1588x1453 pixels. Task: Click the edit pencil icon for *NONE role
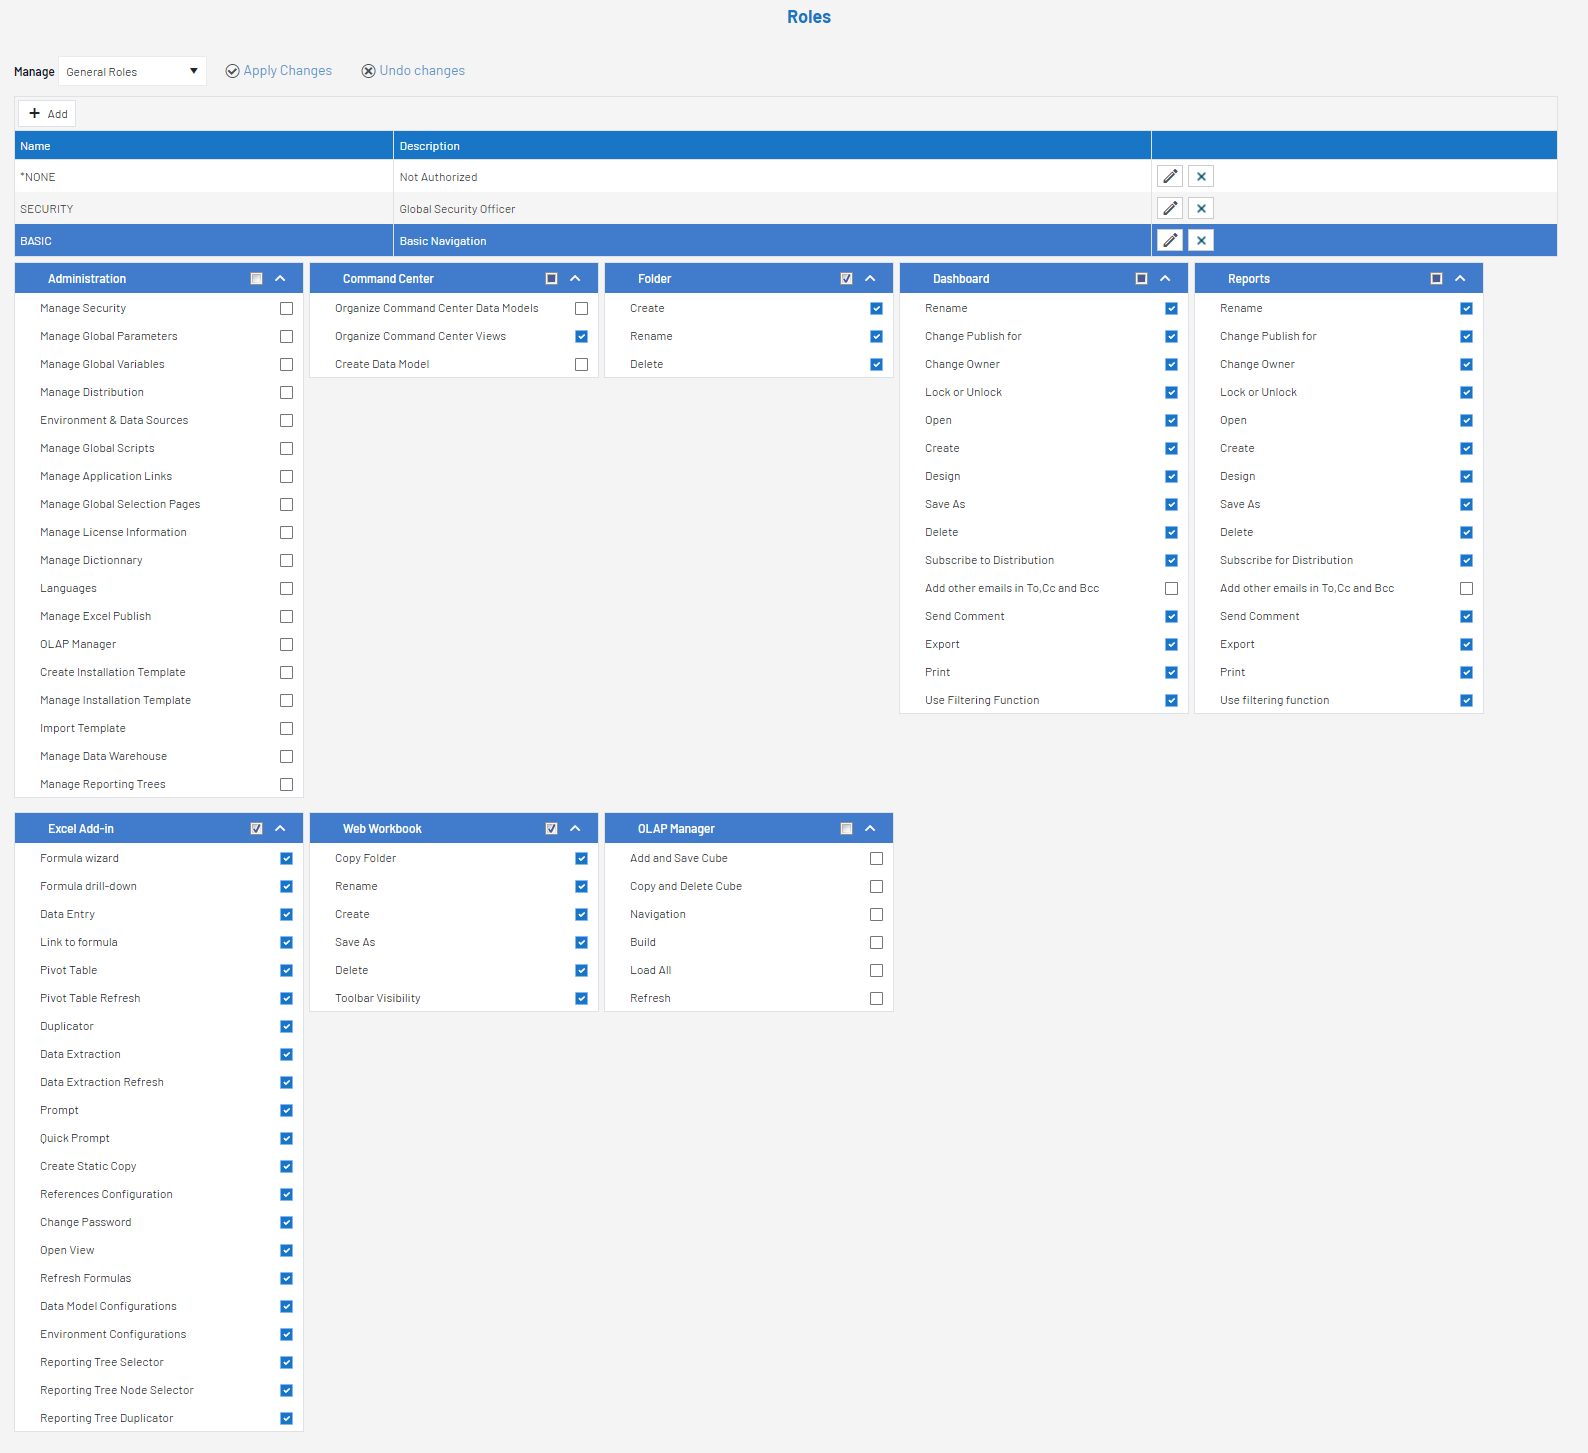[1169, 176]
